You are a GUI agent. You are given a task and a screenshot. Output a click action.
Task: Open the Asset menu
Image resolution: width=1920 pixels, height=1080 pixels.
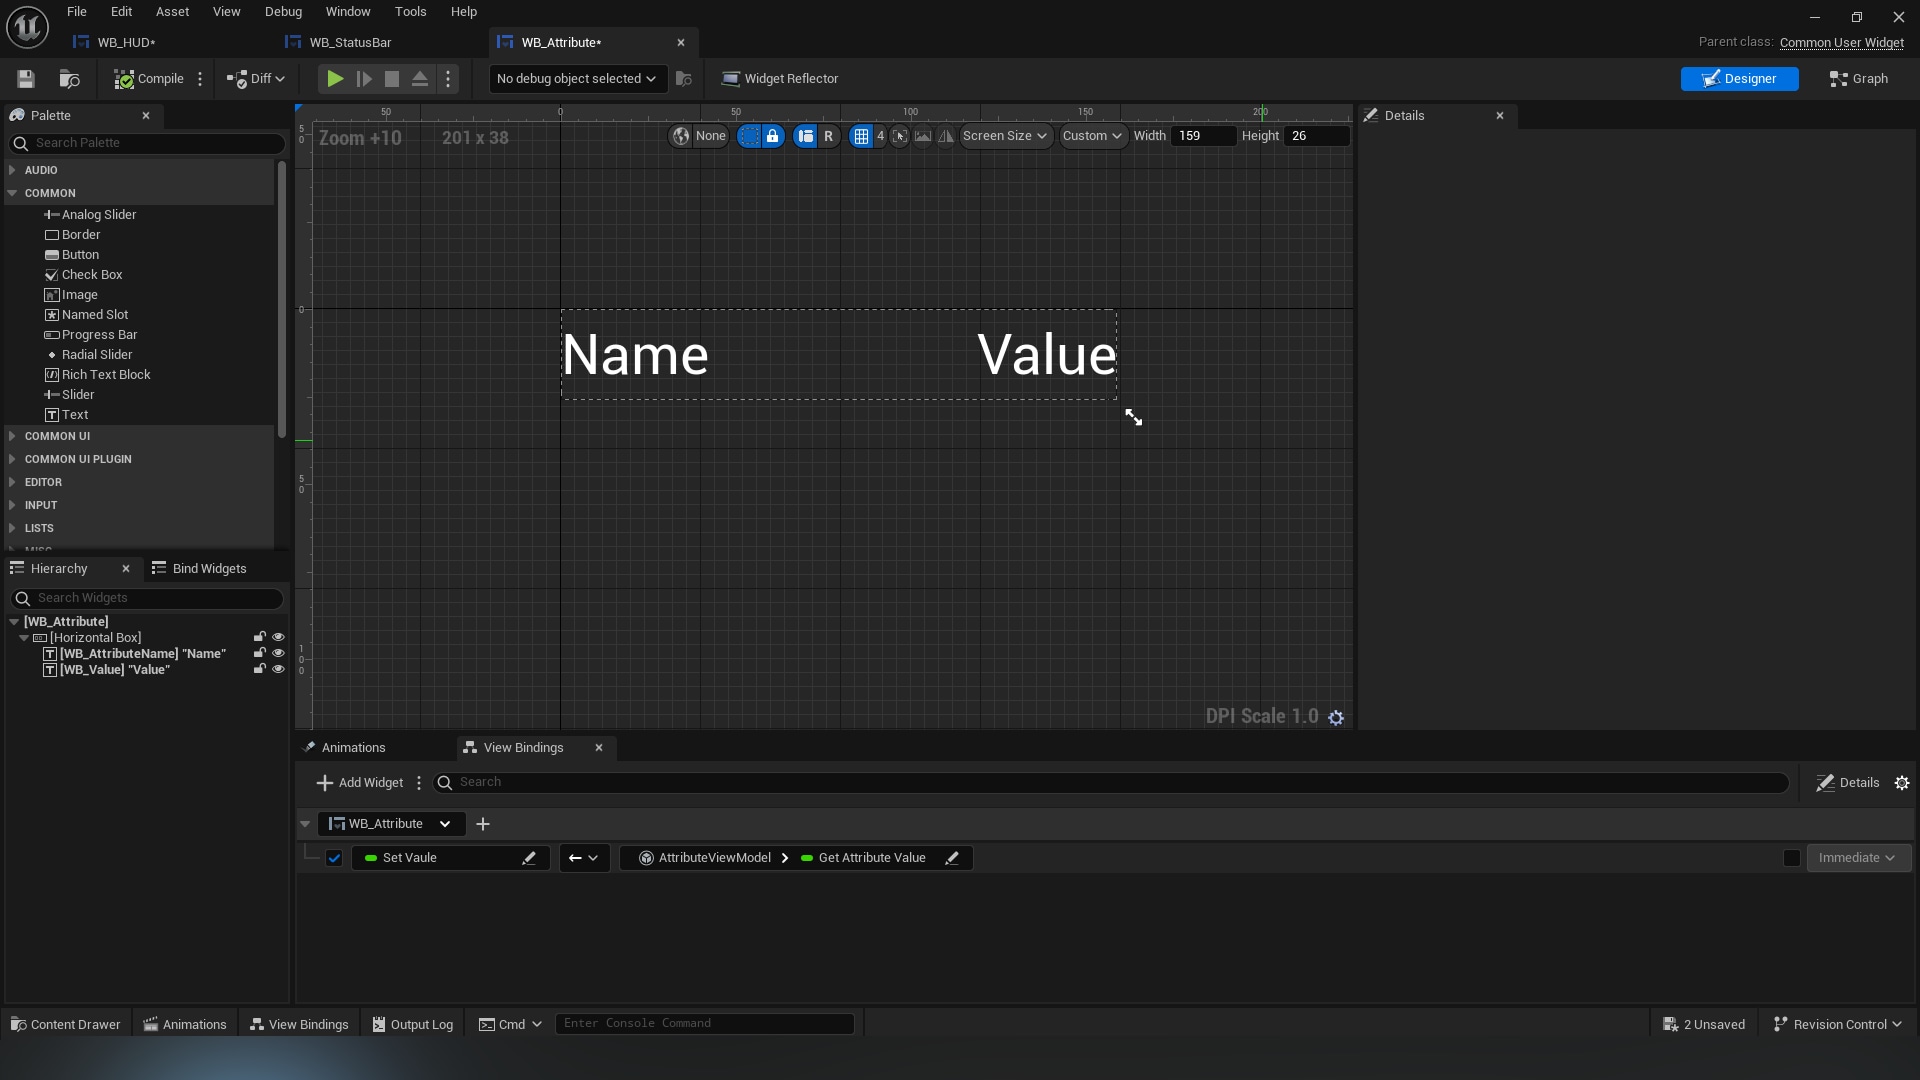click(172, 12)
